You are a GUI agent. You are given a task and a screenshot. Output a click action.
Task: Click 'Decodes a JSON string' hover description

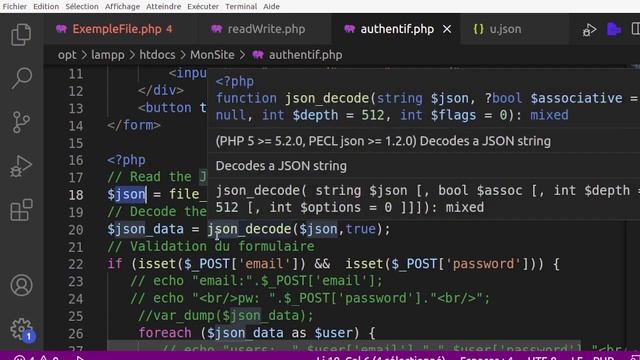(x=281, y=166)
